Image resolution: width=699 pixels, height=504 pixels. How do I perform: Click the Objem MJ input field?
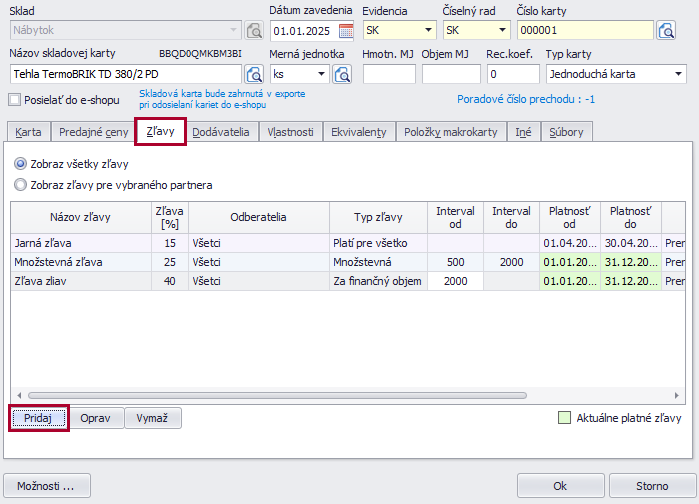coord(451,74)
